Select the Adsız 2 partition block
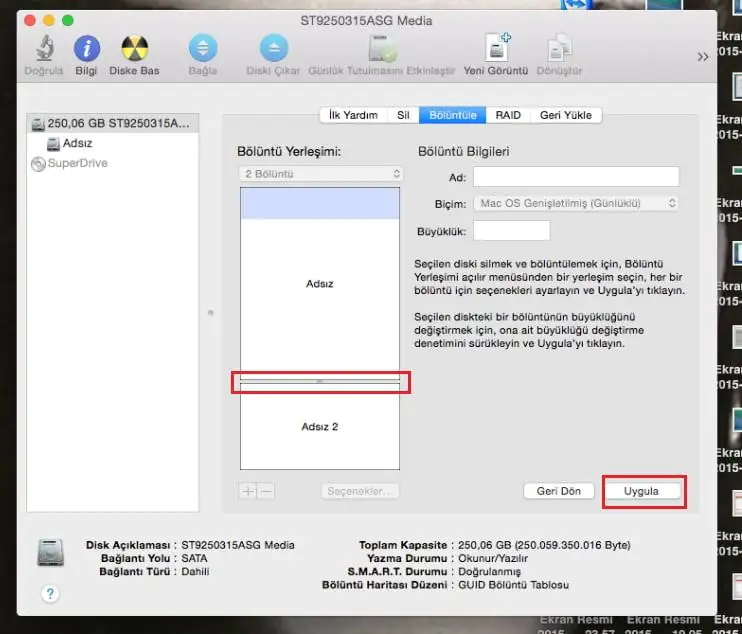Screen dimensions: 742x634 tap(320, 427)
